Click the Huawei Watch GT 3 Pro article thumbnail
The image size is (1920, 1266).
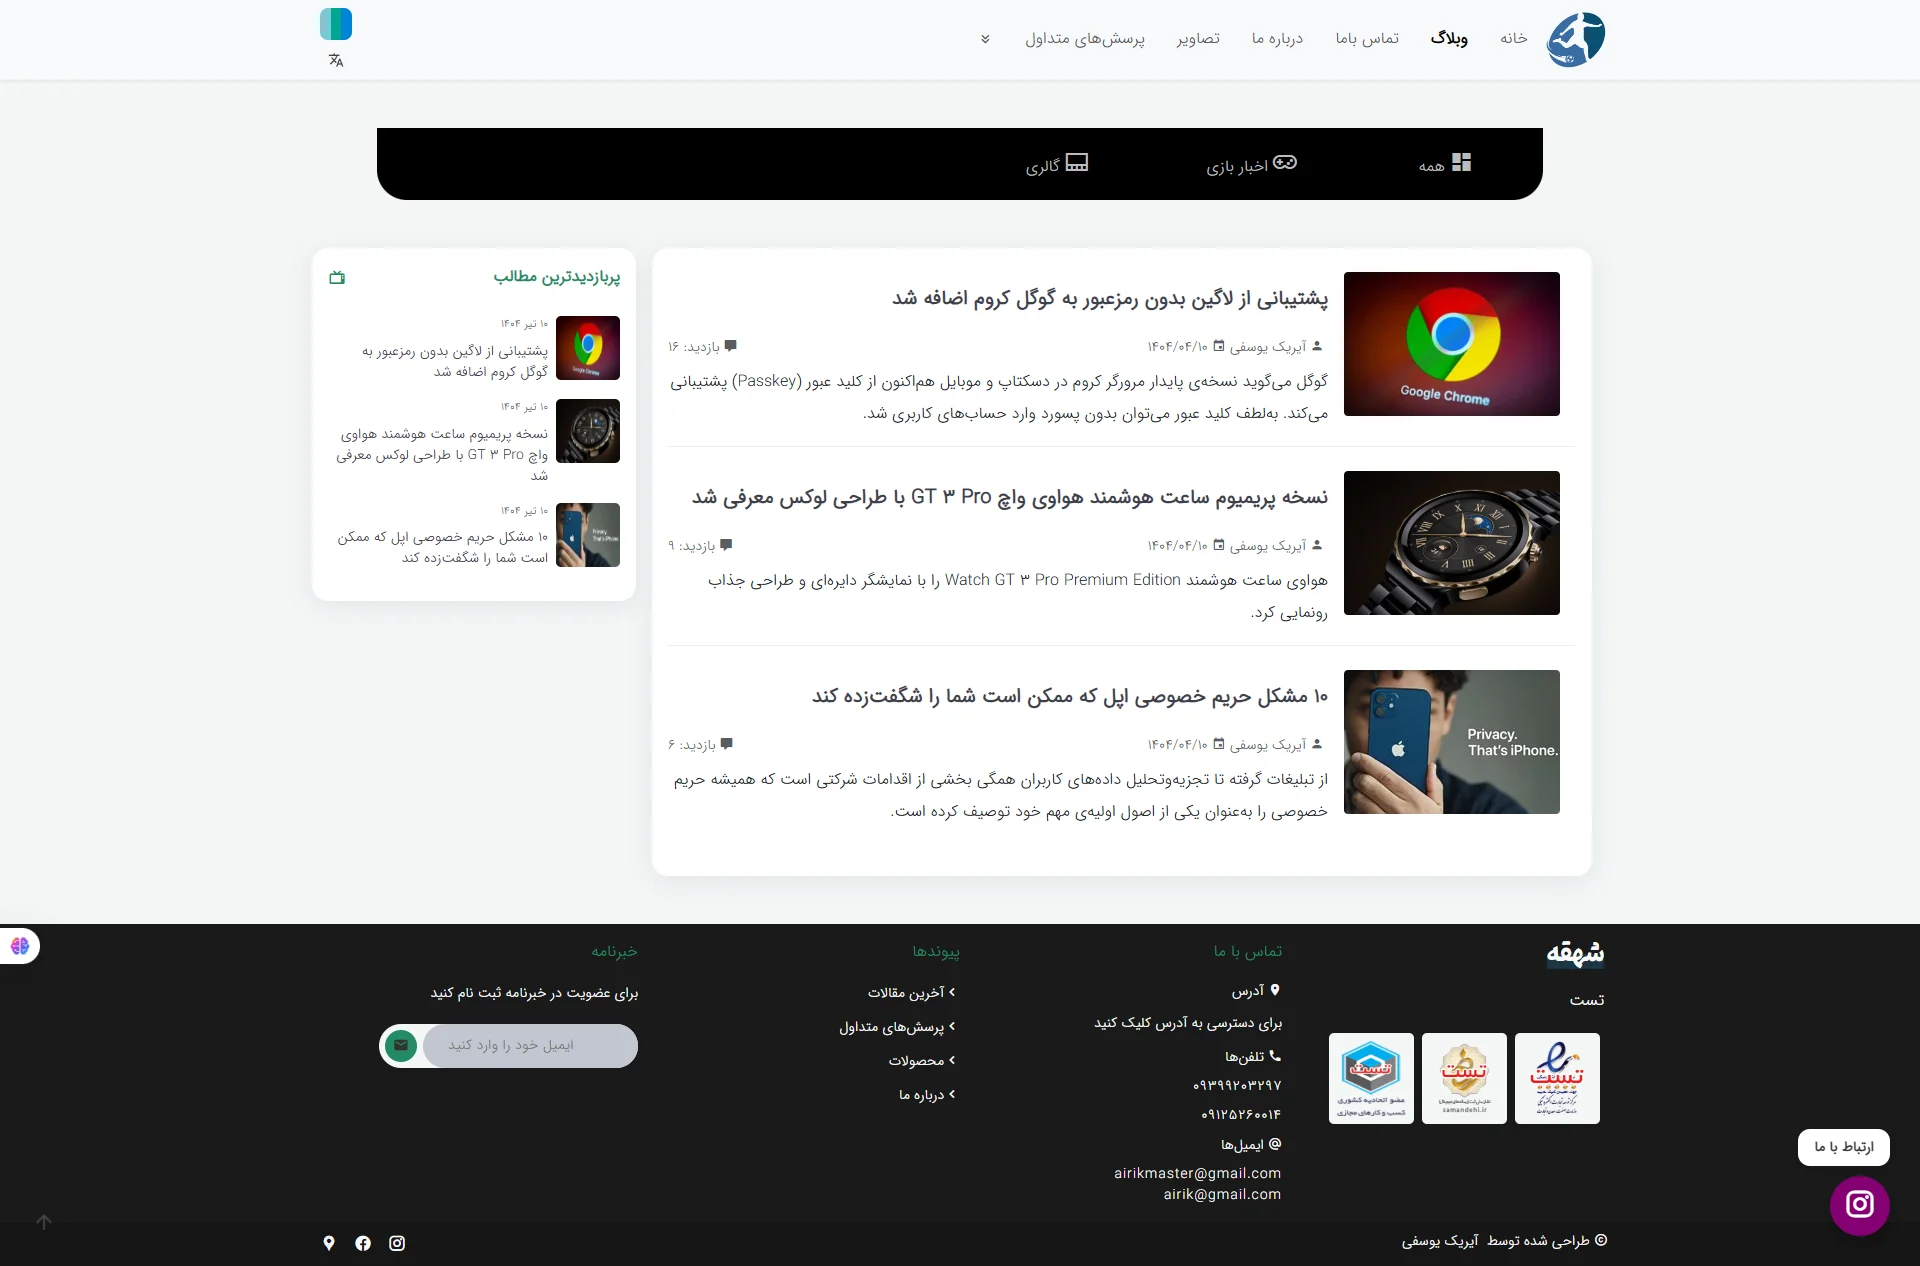point(1451,543)
